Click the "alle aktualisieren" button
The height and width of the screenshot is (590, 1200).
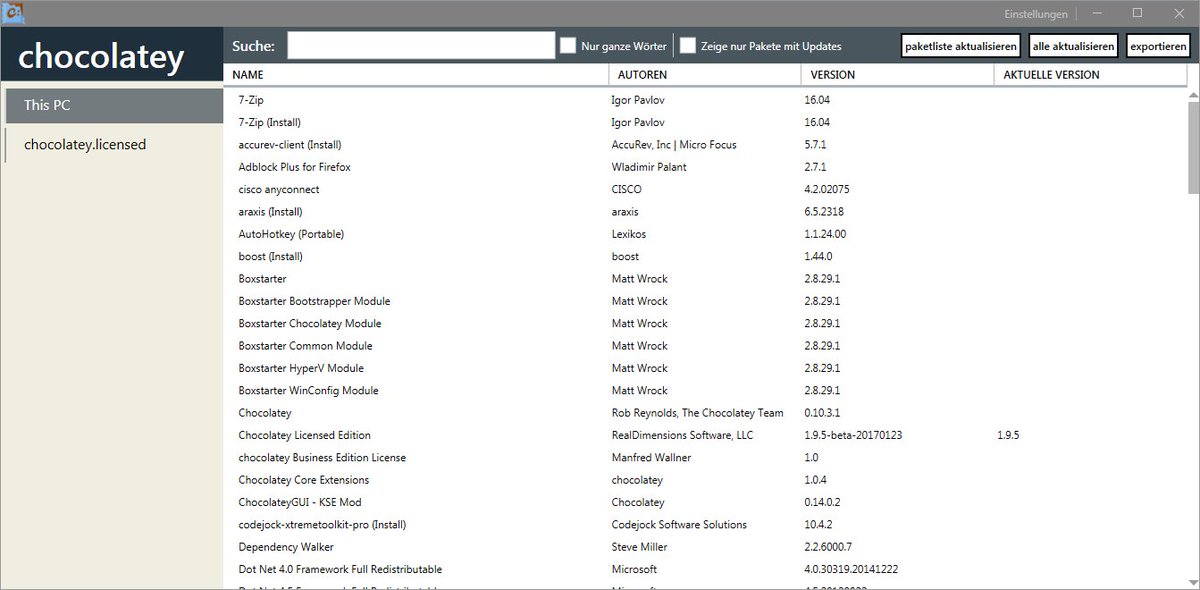click(x=1073, y=45)
